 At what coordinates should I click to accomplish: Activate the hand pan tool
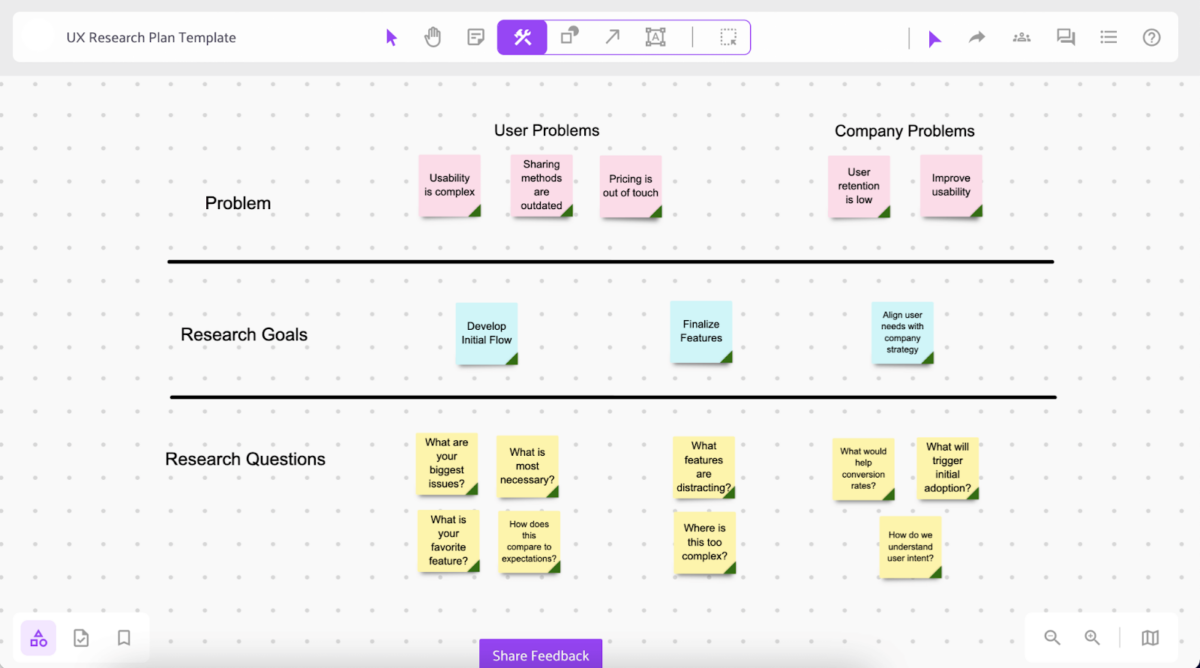pos(433,36)
